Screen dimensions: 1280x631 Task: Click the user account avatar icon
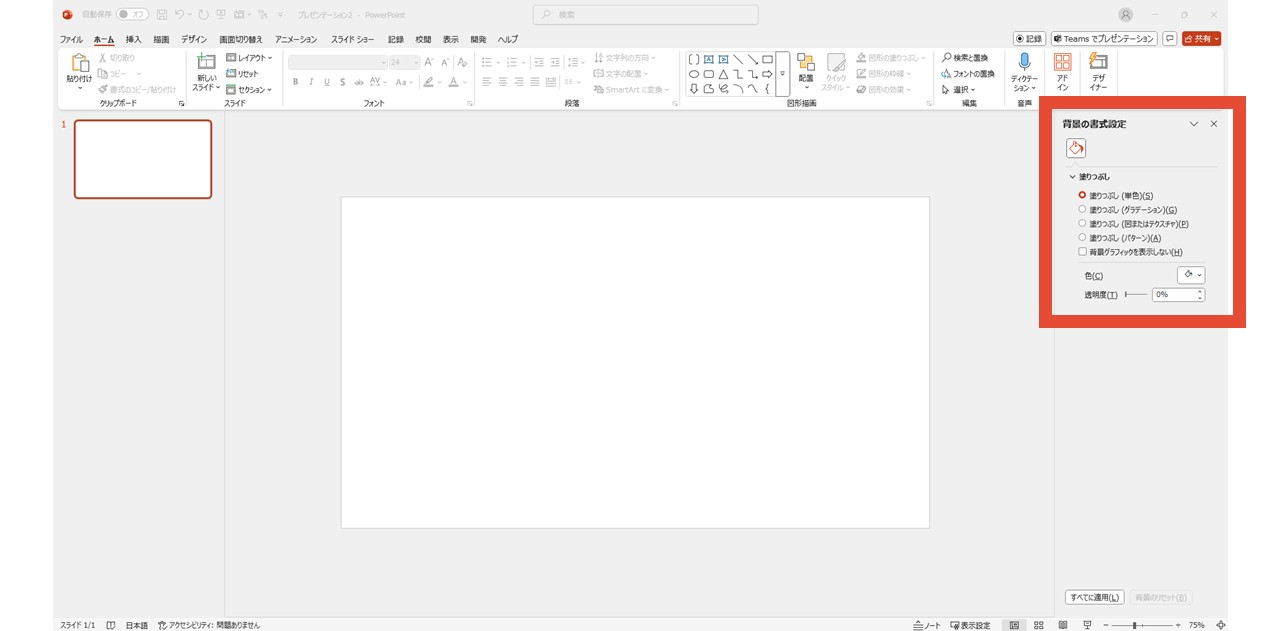[x=1126, y=15]
